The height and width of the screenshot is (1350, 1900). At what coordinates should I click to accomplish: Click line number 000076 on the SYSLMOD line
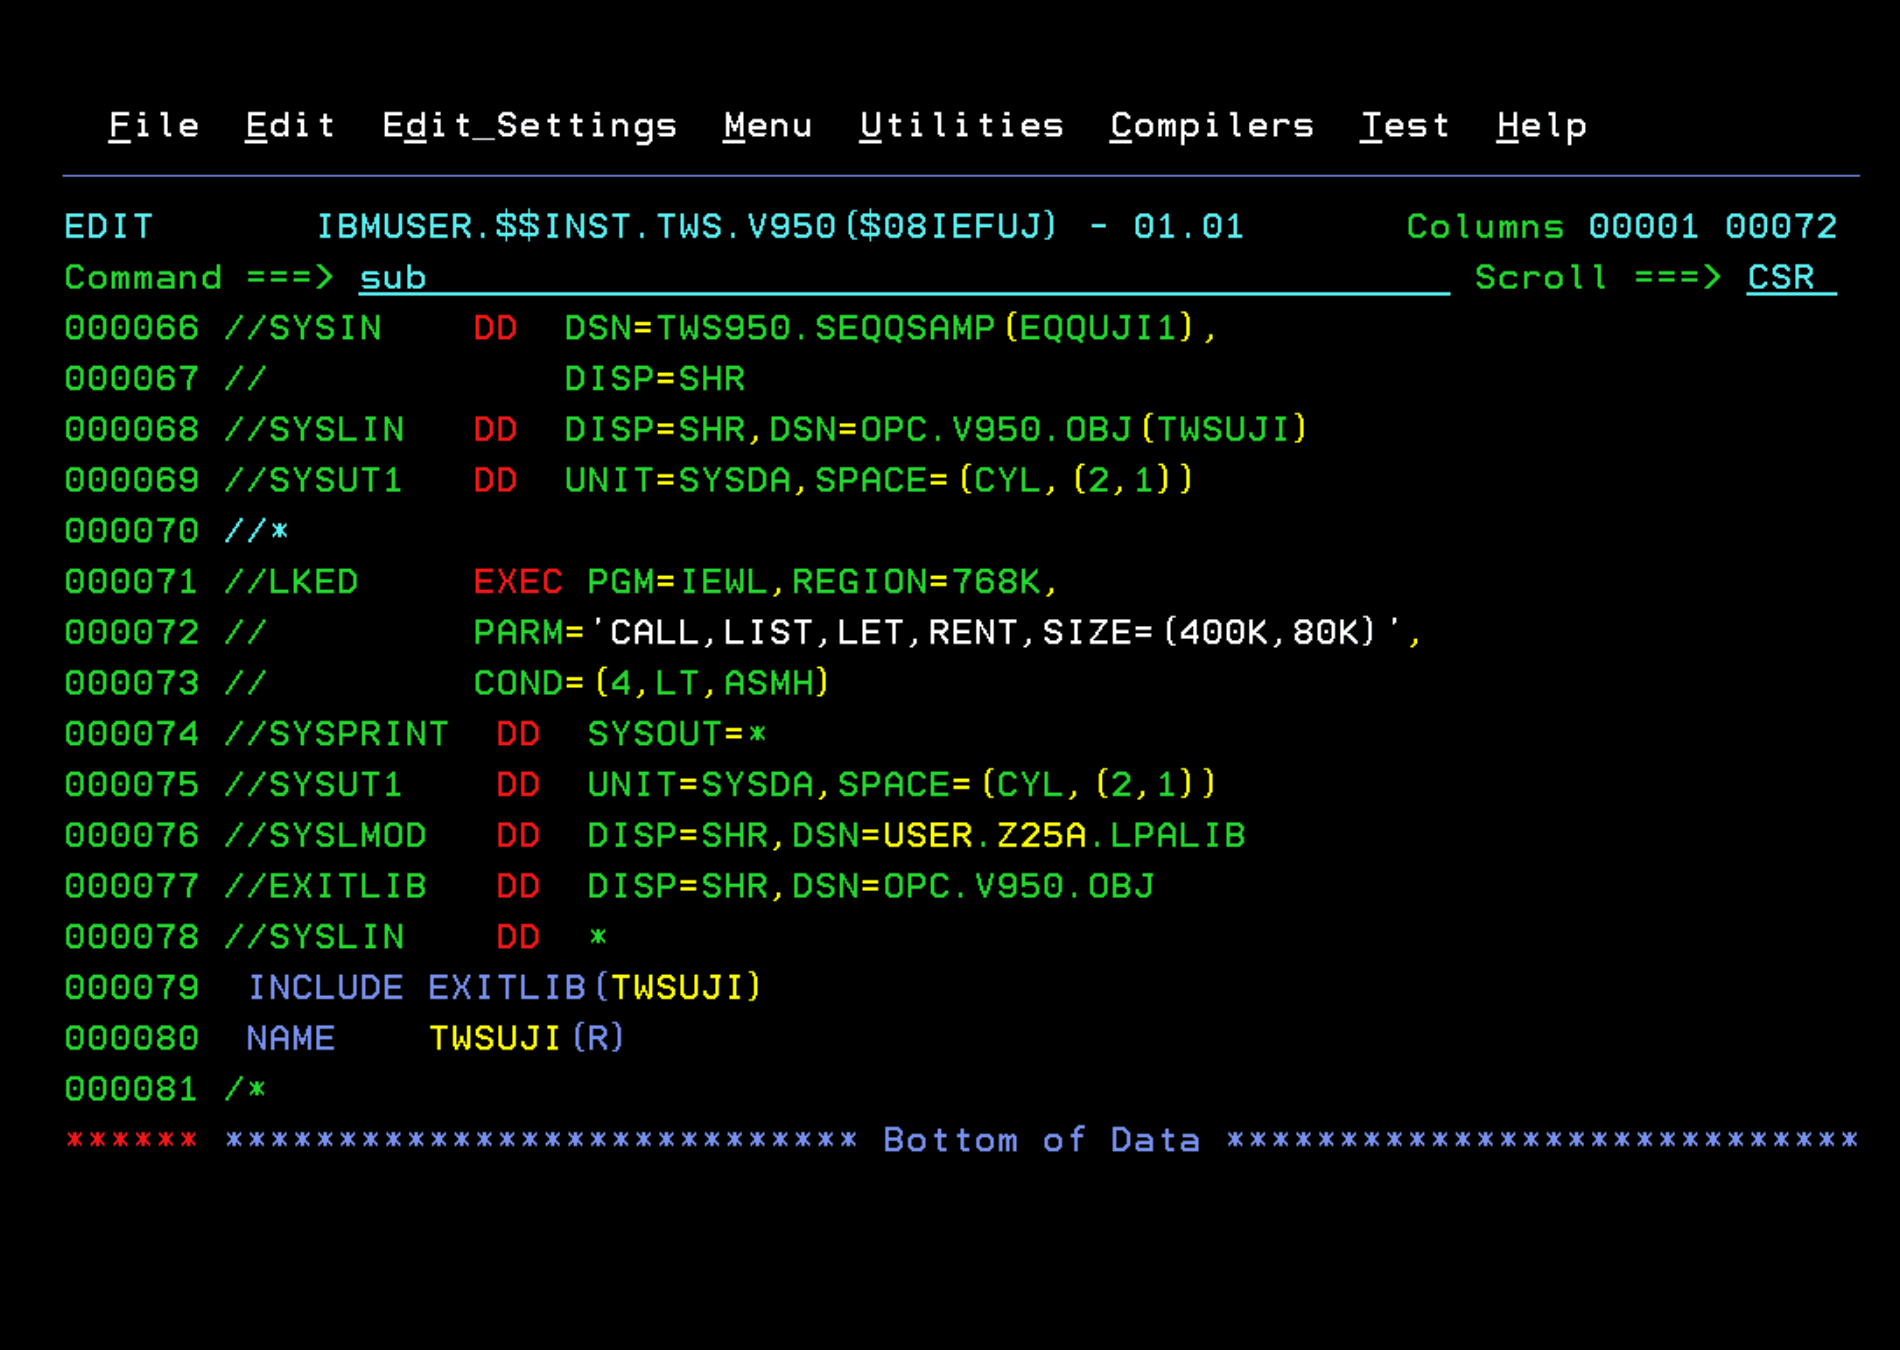[131, 836]
